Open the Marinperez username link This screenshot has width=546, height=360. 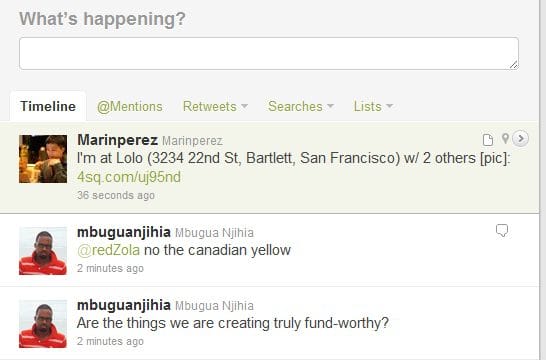[x=117, y=140]
